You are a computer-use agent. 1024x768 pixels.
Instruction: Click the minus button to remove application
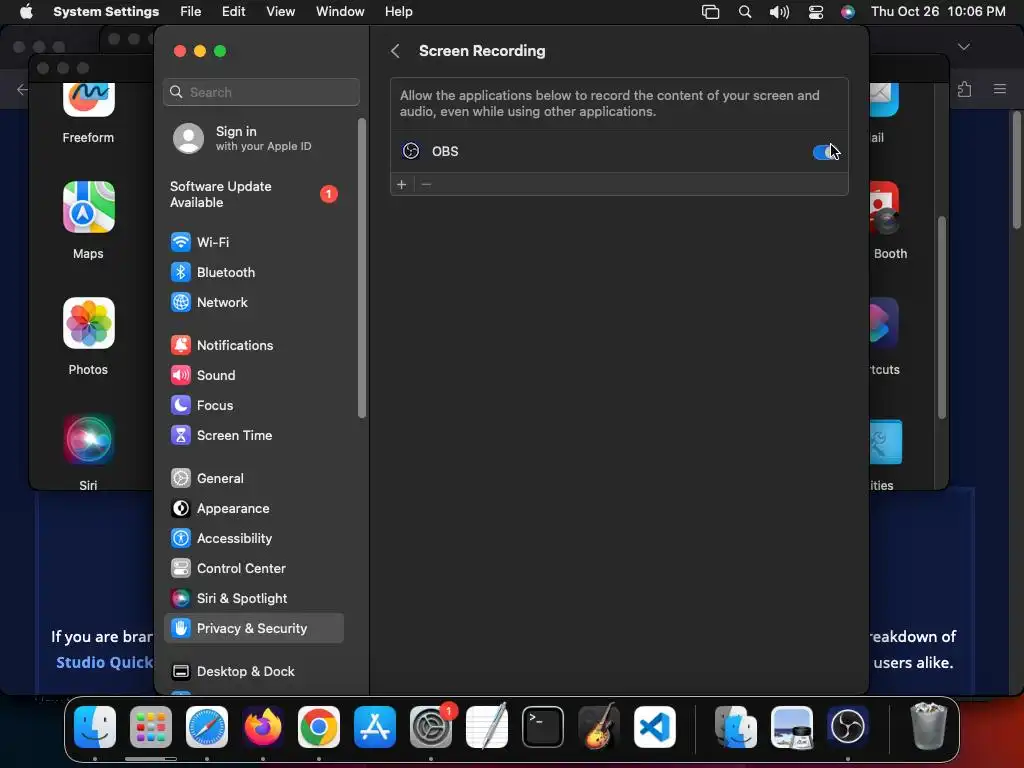point(426,184)
